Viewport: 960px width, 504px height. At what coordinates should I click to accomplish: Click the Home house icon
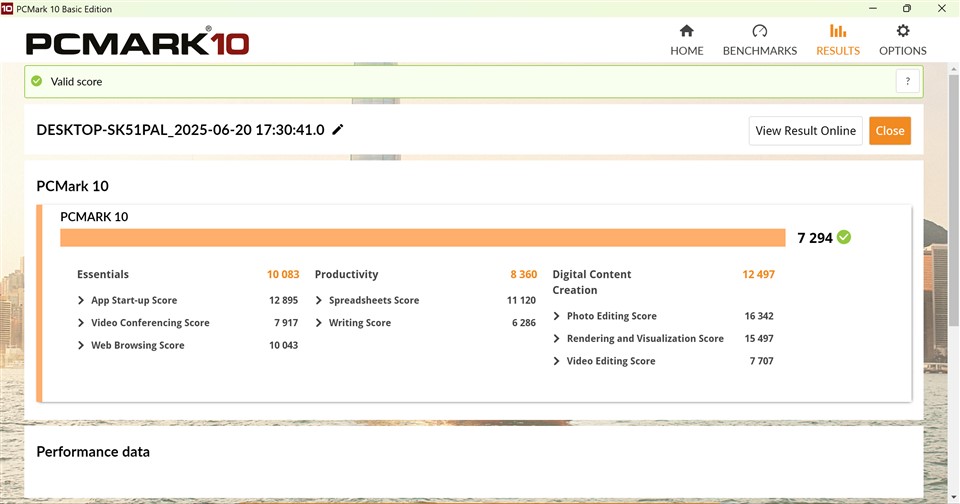pyautogui.click(x=686, y=31)
